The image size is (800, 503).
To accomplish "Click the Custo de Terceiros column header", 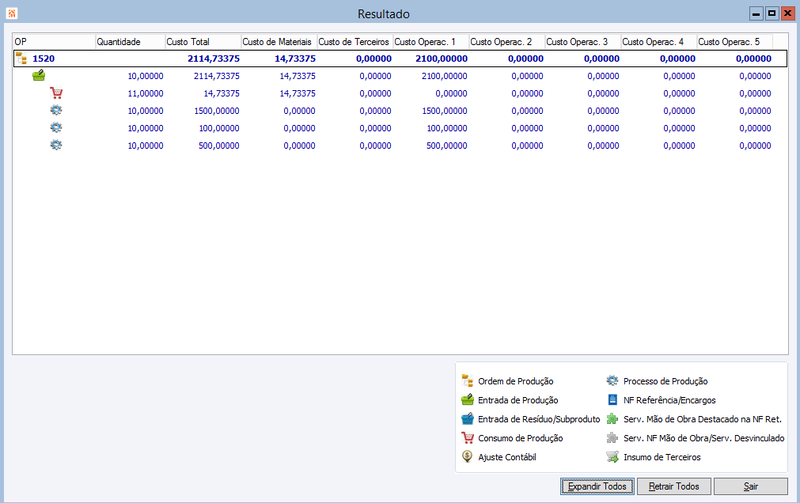I will tap(355, 42).
